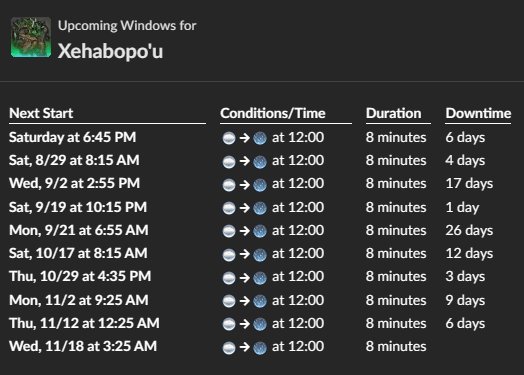Select 'Thu, 11/12 at 12:25 AM' start time
524x375 pixels.
[x=84, y=323]
